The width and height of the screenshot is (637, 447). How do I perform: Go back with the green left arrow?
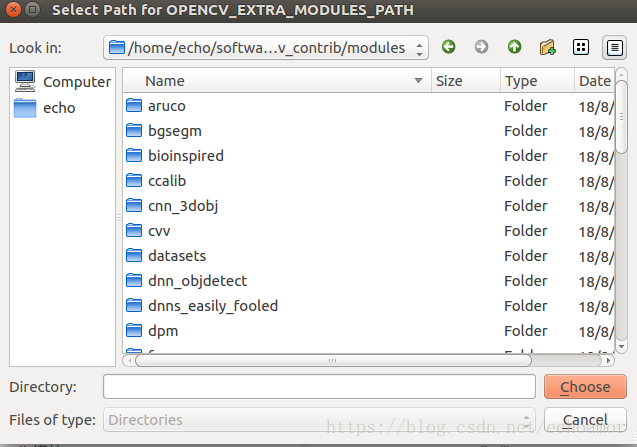[x=448, y=47]
